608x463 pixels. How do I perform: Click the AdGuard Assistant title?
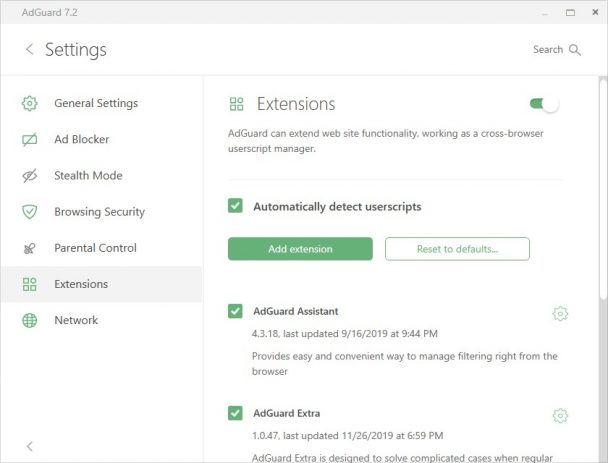point(295,311)
